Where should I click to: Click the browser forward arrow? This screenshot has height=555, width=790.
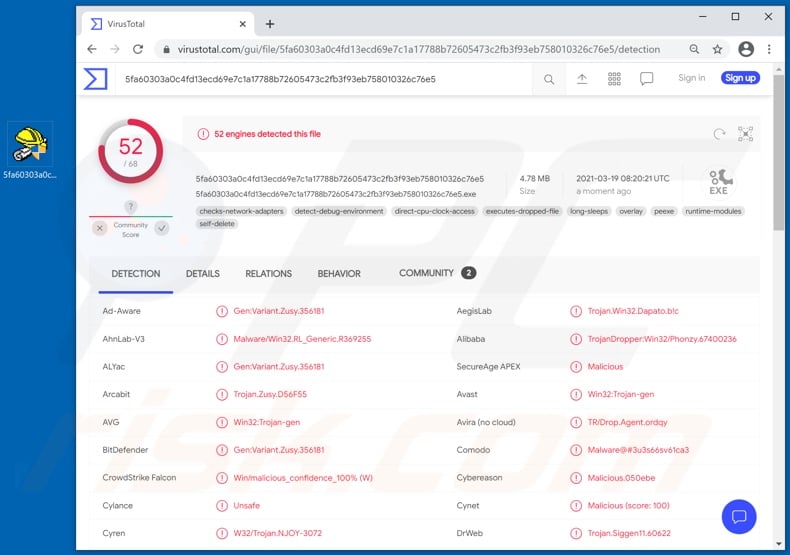pyautogui.click(x=115, y=49)
